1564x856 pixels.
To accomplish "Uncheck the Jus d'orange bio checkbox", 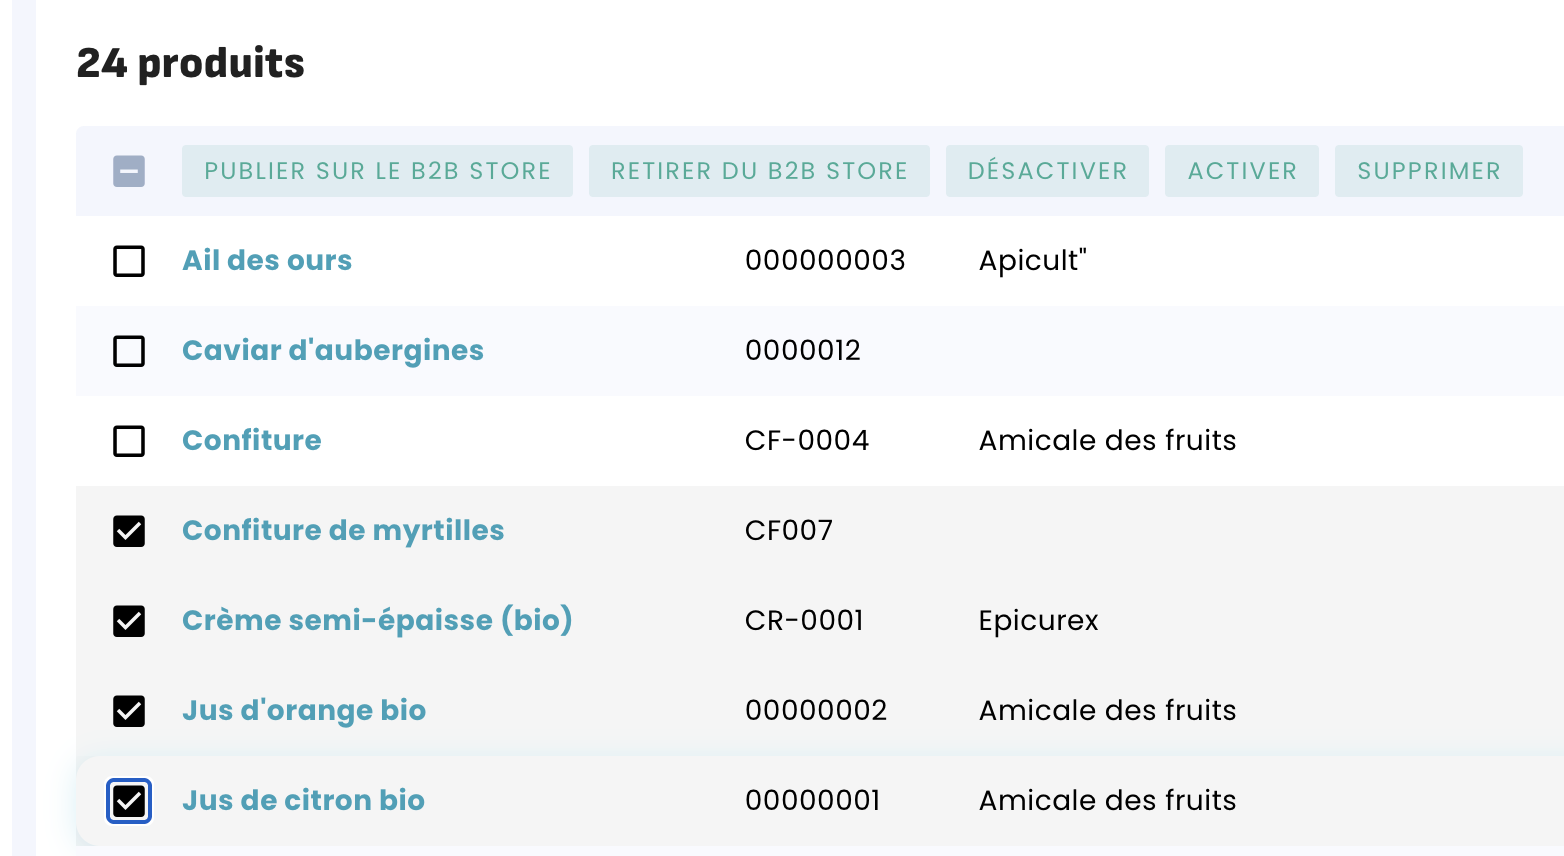I will pos(129,711).
